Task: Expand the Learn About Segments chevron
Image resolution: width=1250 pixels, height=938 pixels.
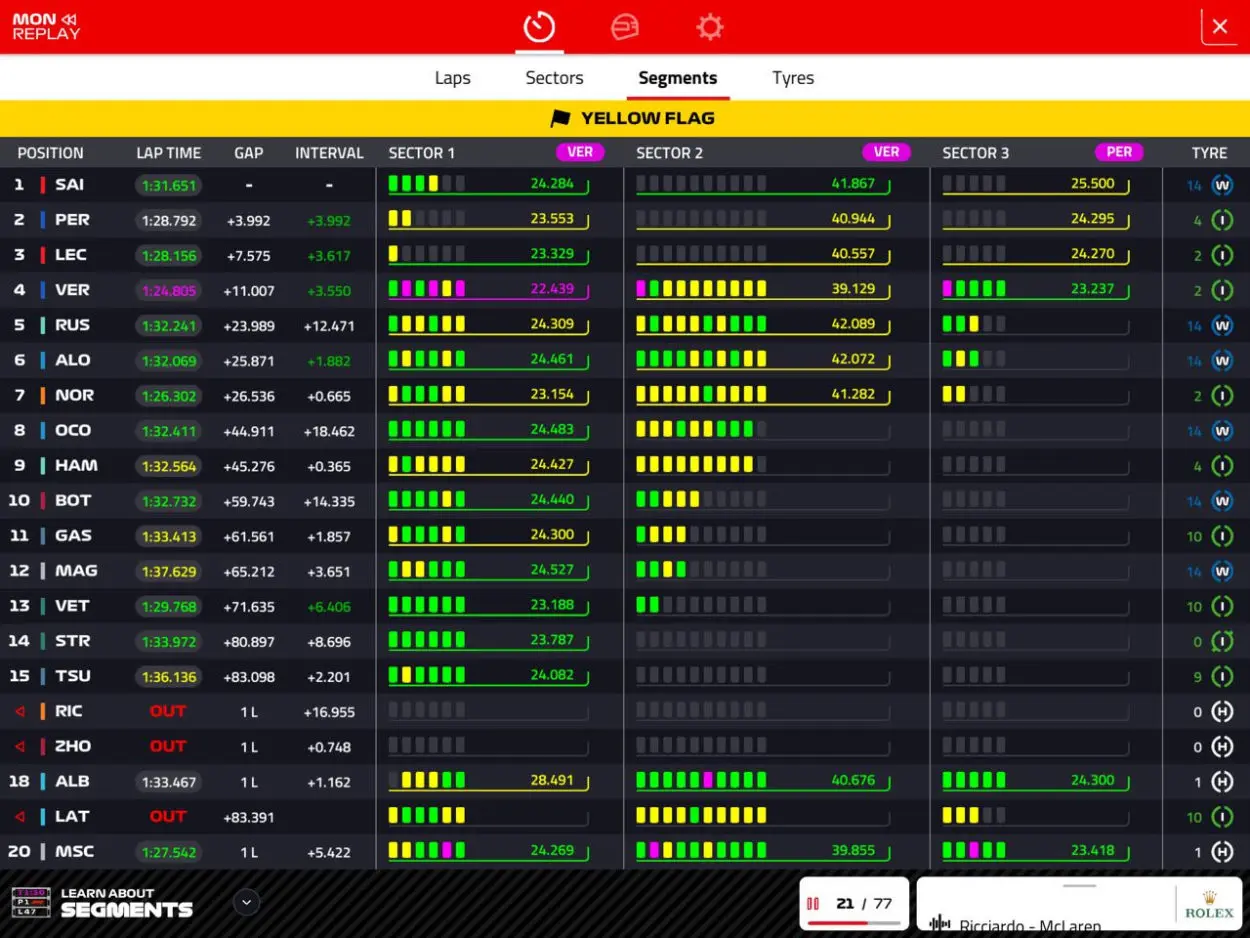Action: pos(246,902)
